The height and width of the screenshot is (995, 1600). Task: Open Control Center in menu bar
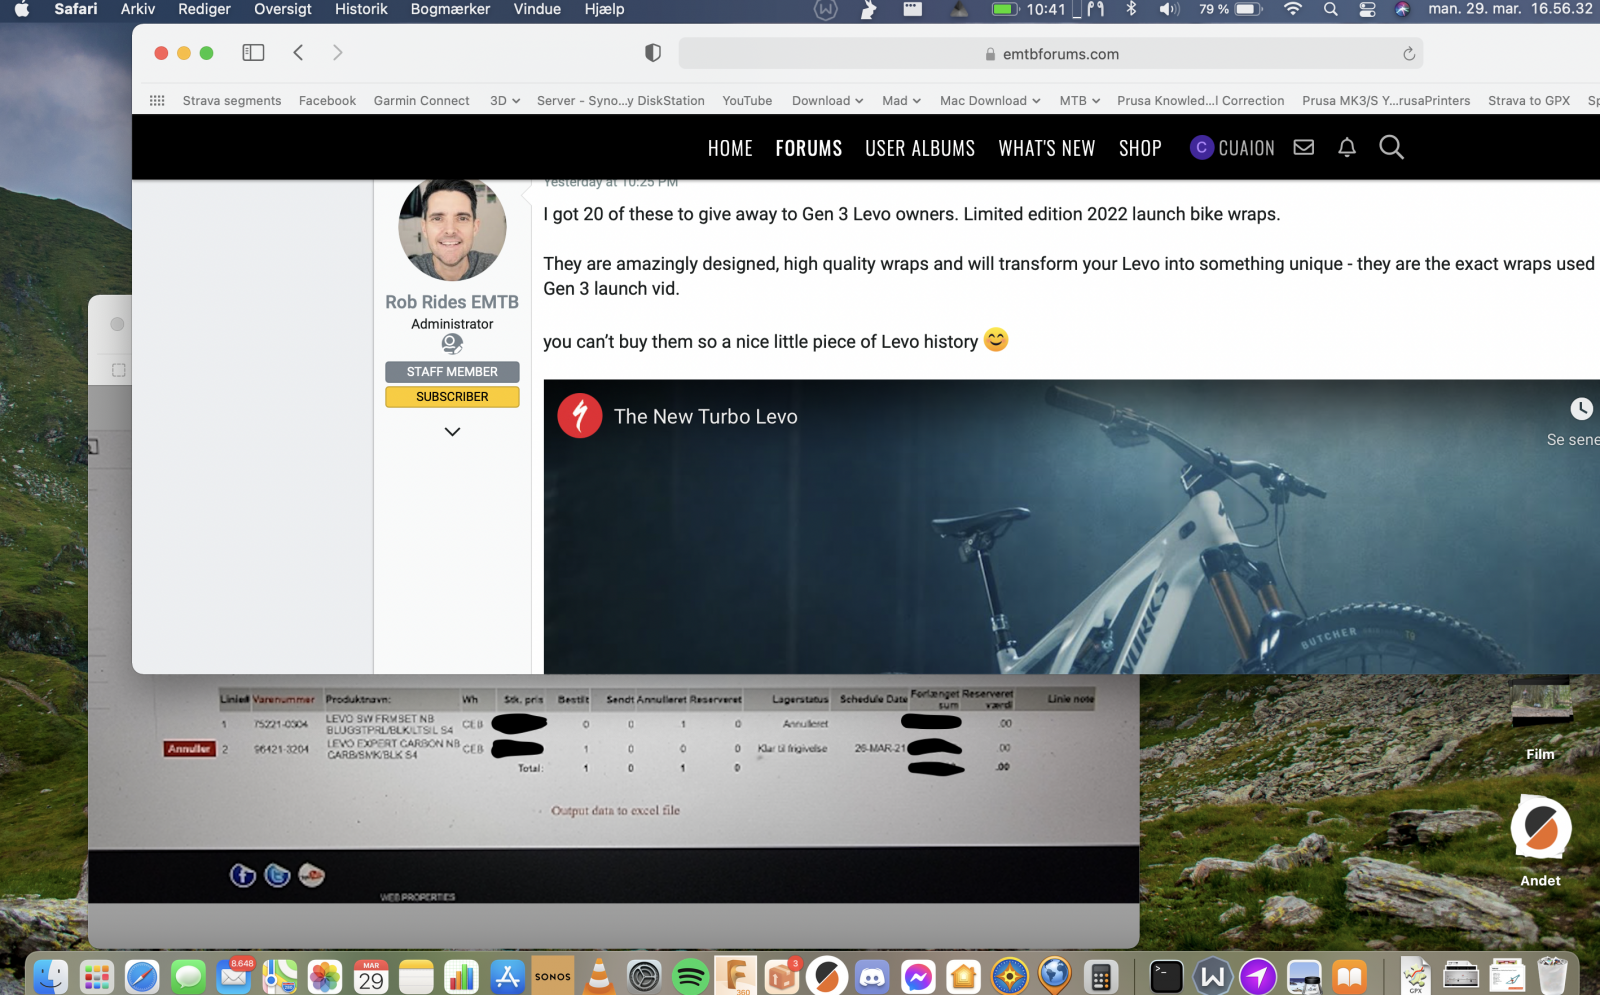point(1367,9)
